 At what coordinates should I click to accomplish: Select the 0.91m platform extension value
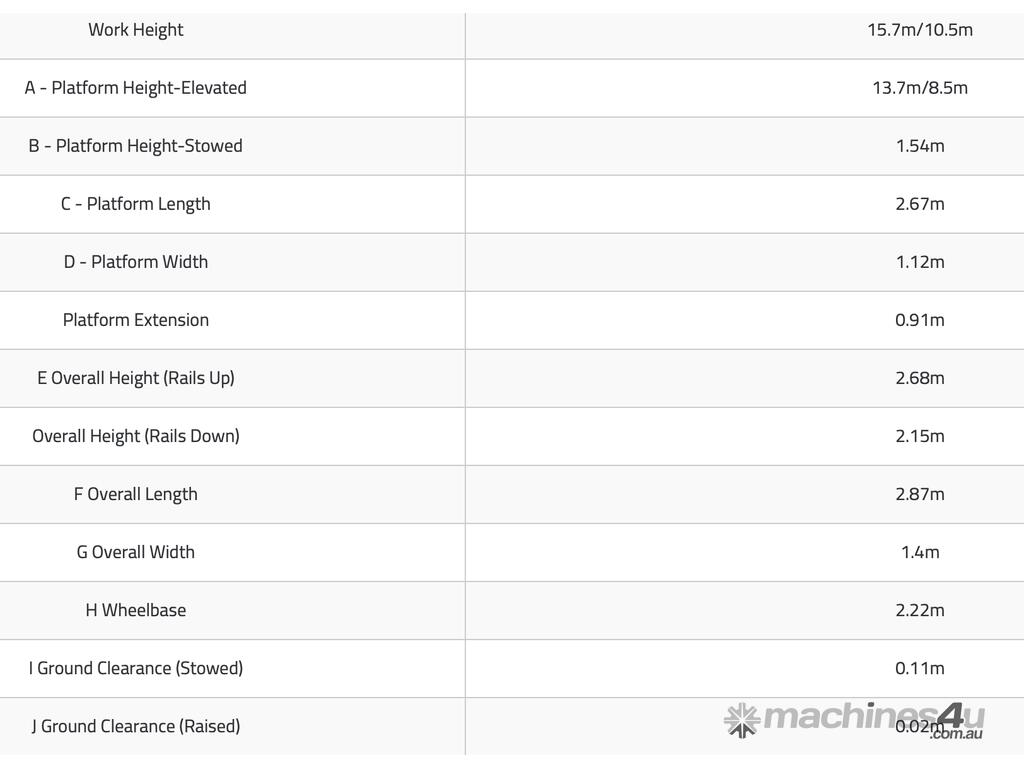(x=920, y=319)
